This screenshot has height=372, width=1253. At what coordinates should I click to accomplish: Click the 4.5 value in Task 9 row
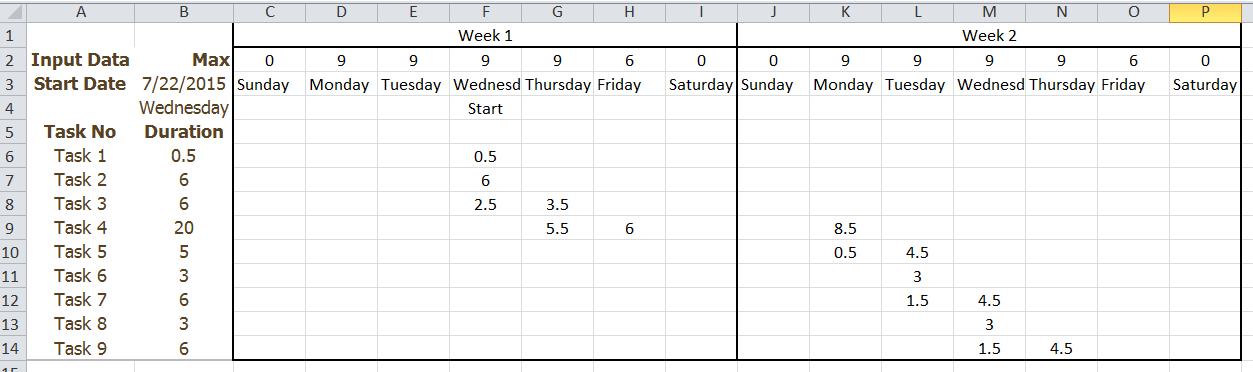[x=1061, y=348]
